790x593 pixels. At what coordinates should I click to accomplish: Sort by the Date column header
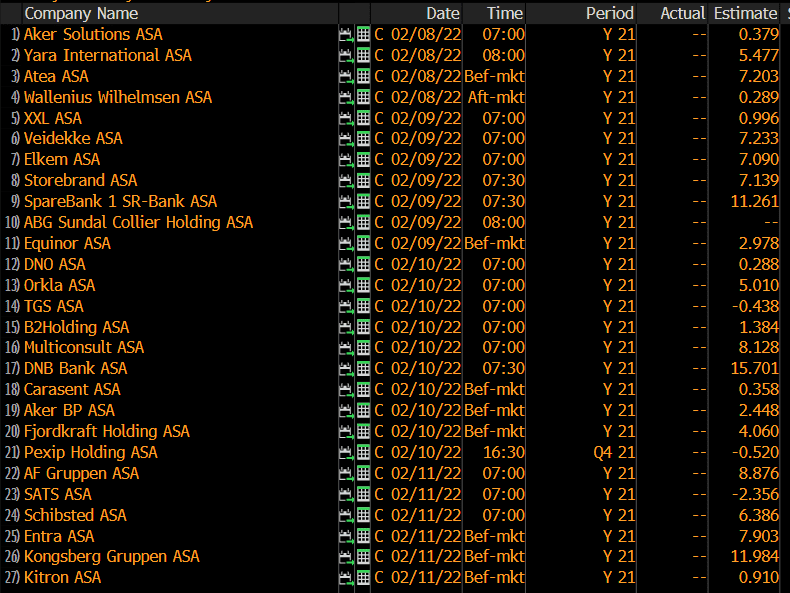coord(443,14)
